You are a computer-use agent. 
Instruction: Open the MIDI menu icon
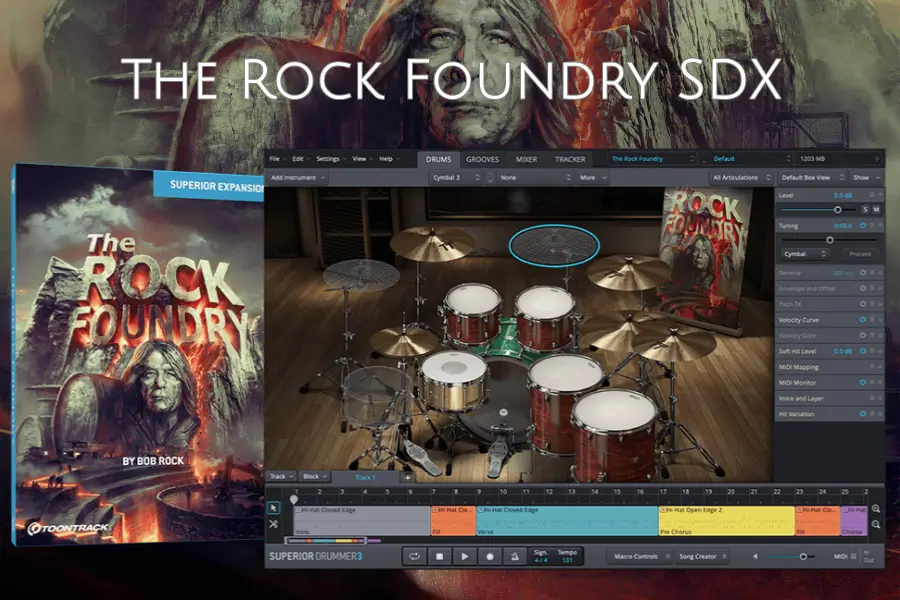[854, 556]
